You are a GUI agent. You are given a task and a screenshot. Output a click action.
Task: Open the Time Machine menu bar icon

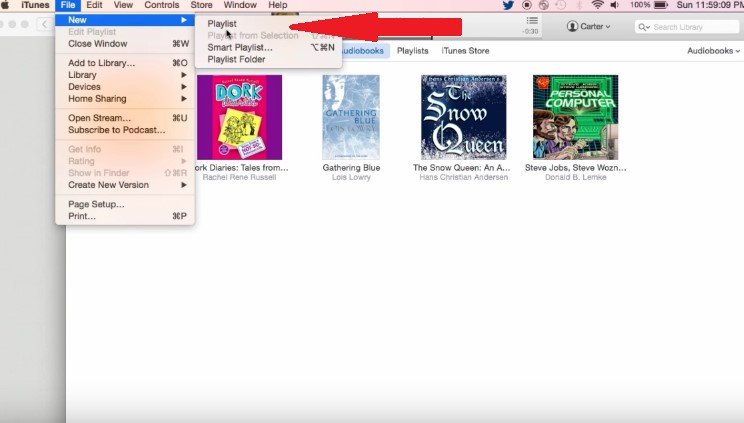tap(561, 5)
